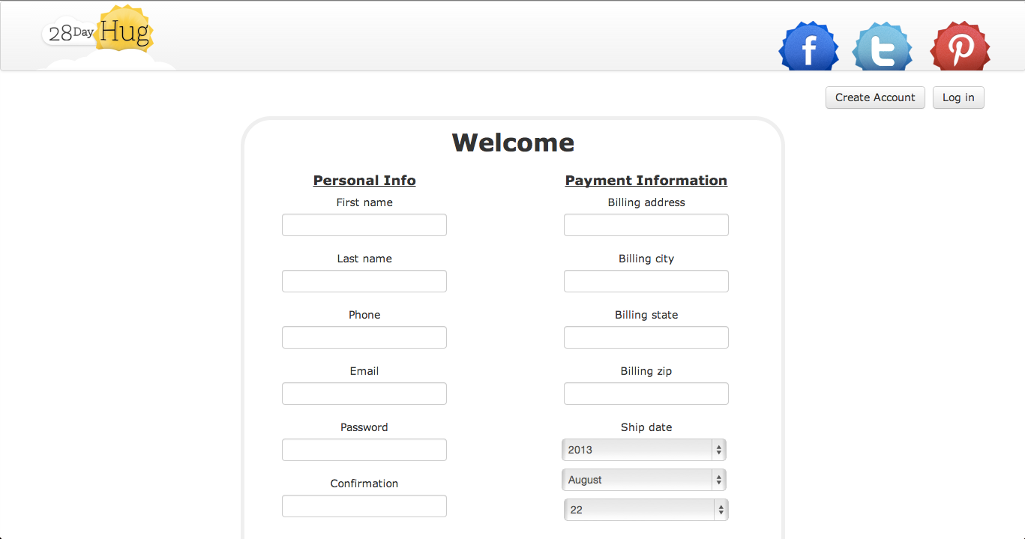Viewport: 1025px width, 539px height.
Task: Open the Pinterest badge icon
Action: (960, 47)
